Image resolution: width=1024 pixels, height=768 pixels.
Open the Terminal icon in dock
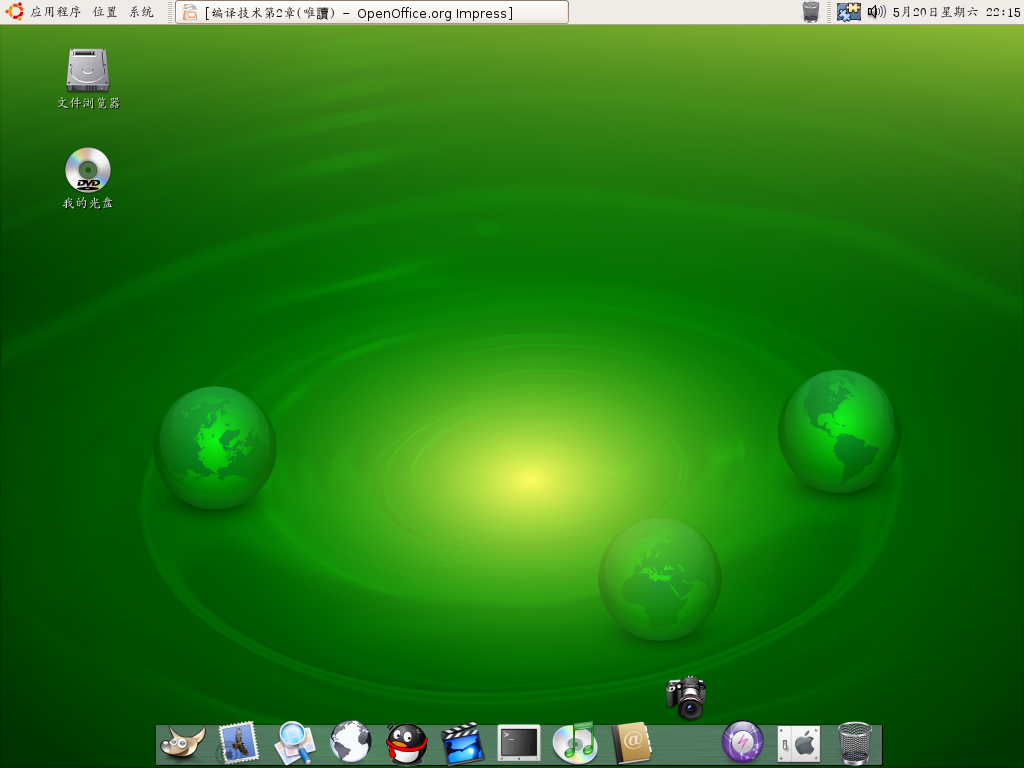pyautogui.click(x=519, y=743)
